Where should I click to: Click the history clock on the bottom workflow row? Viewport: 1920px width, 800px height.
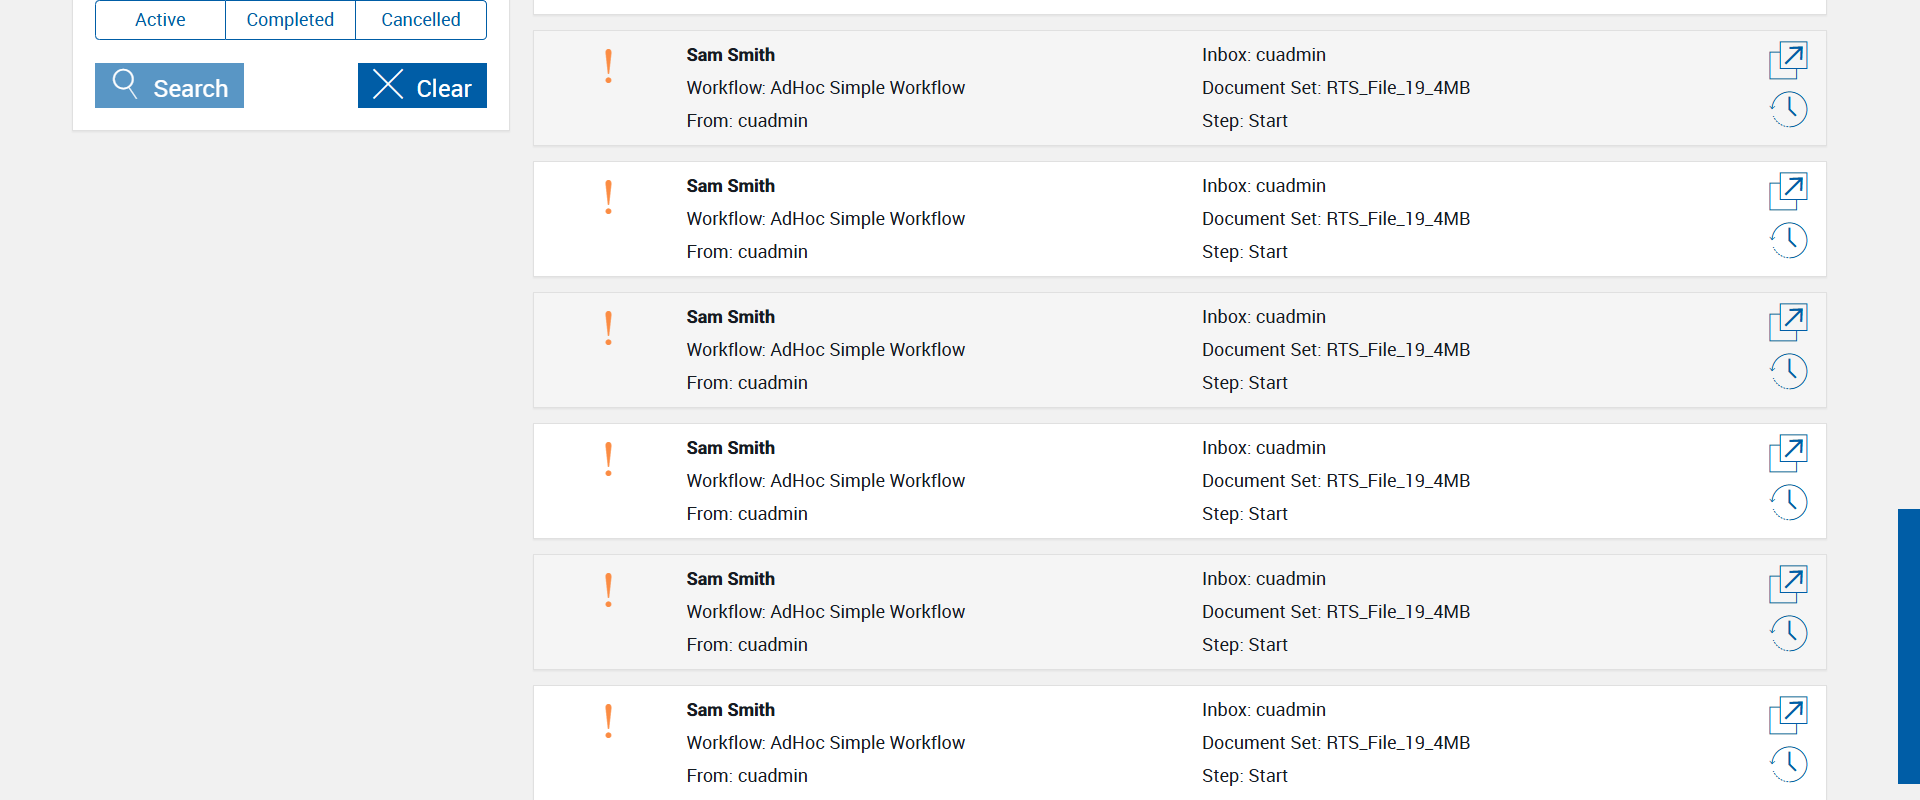[1788, 764]
